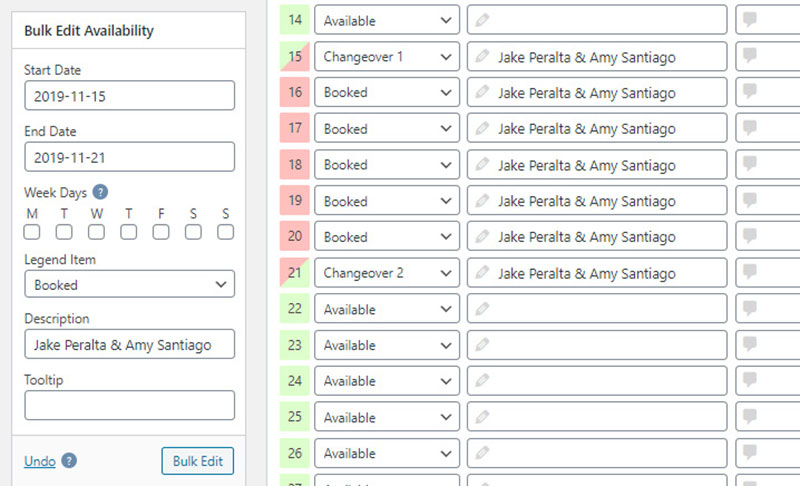Open tooltip comment icon for day 24

[x=749, y=380]
